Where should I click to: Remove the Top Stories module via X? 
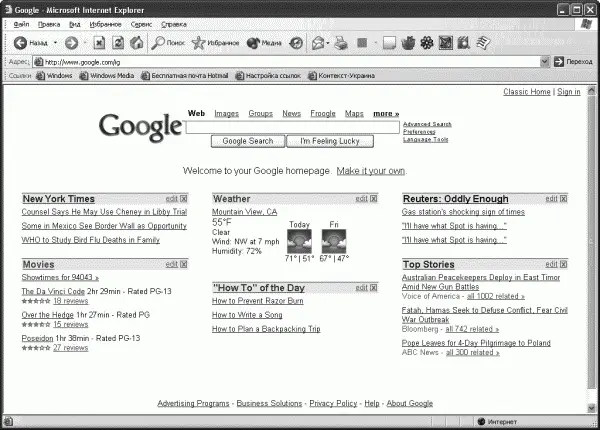point(564,264)
